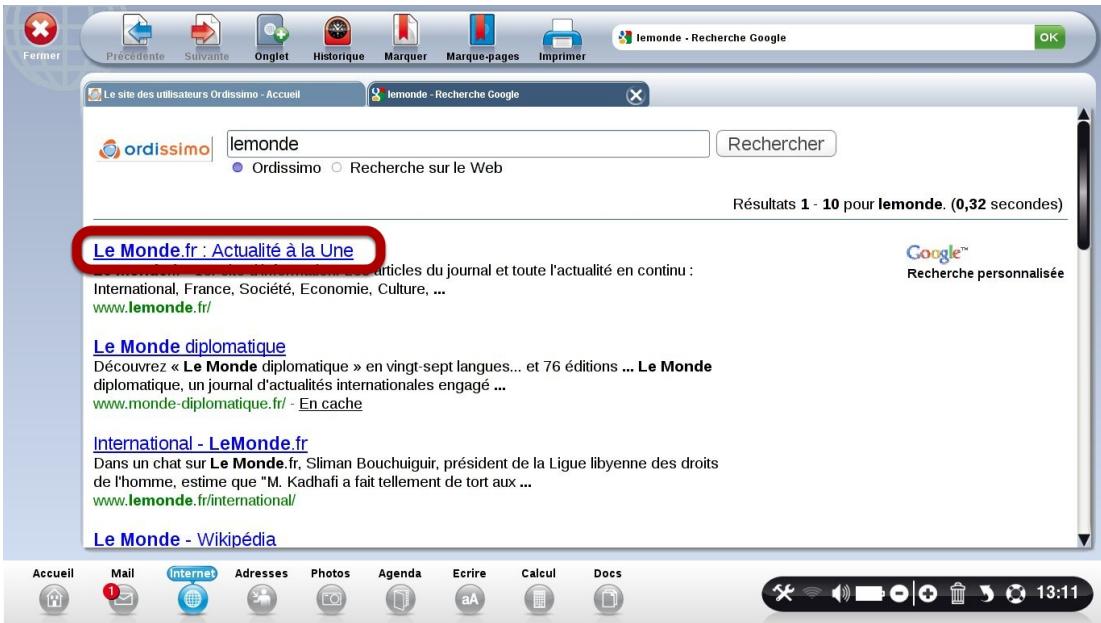Viewport: 1101px width, 623px height.
Task: Switch to the Ordissimo users site tab
Action: 225,94
